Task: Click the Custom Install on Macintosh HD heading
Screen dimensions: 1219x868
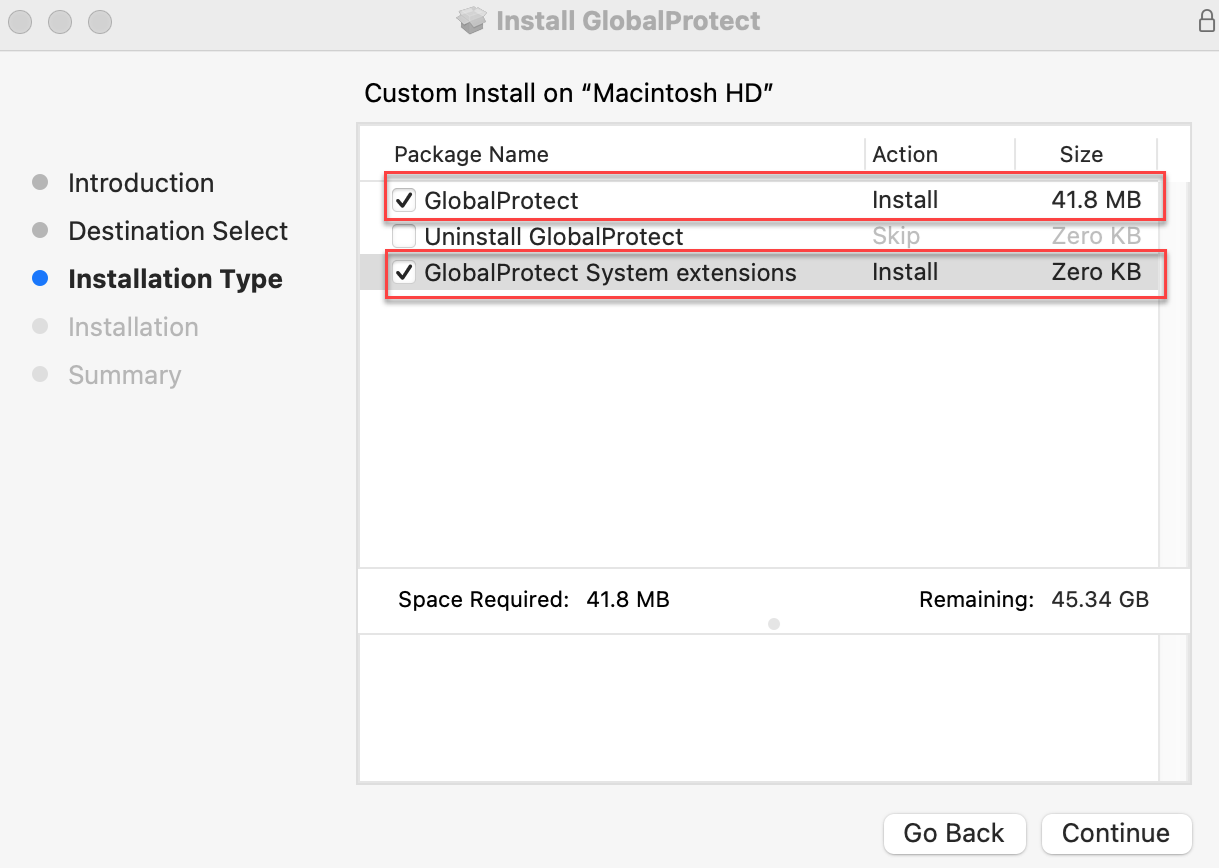Action: pos(570,94)
